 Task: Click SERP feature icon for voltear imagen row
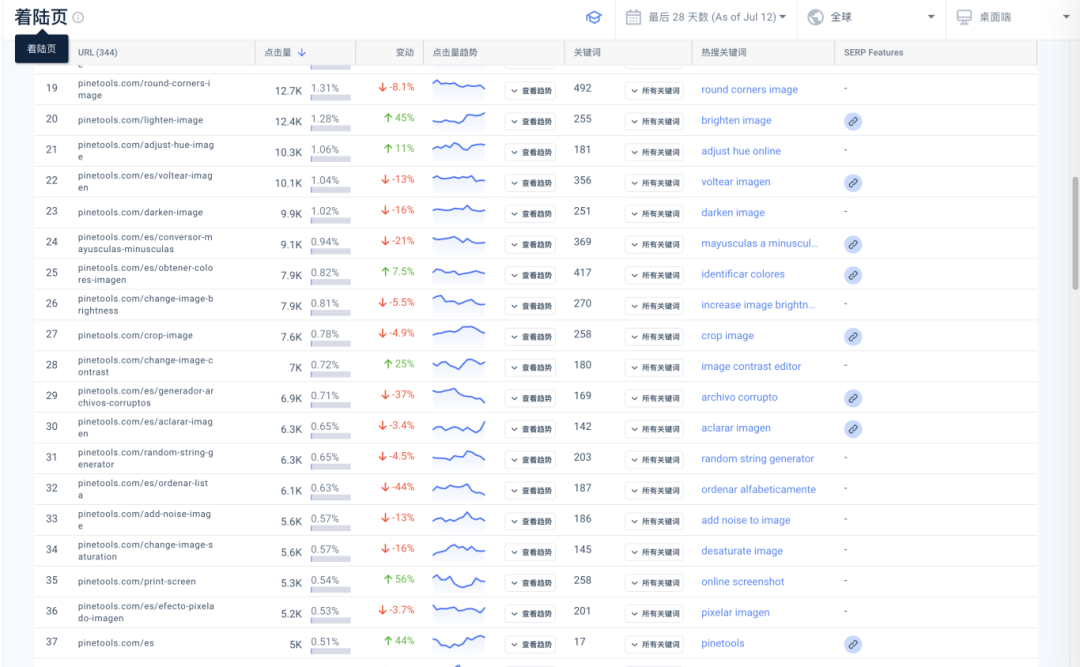point(852,183)
